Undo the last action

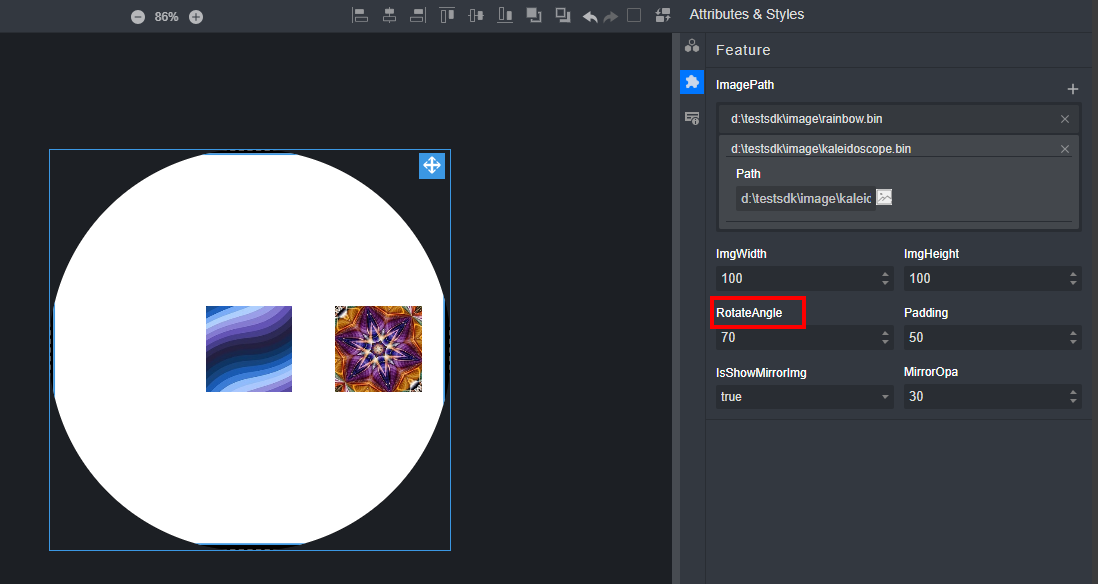point(590,16)
